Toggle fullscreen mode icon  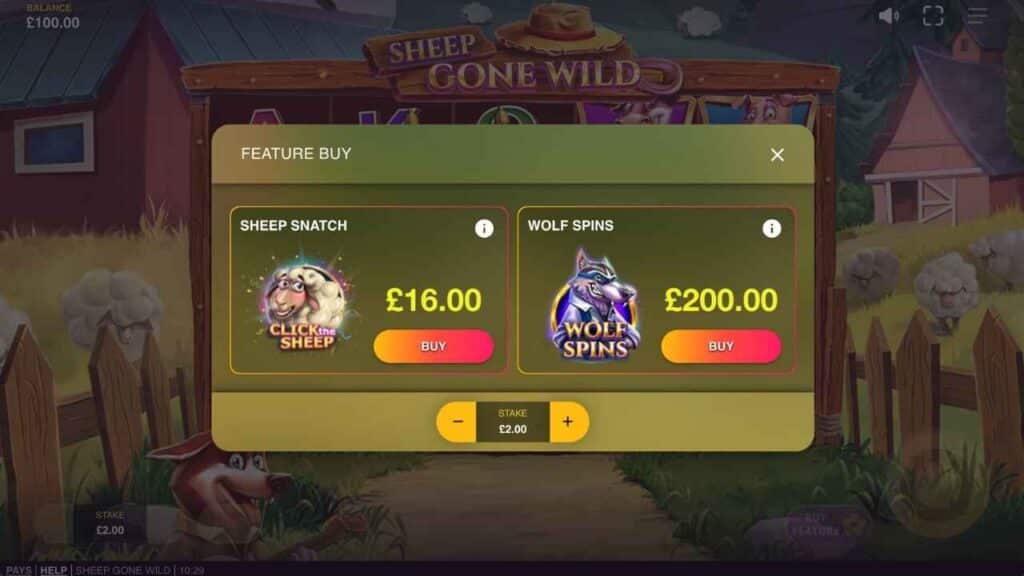[933, 16]
